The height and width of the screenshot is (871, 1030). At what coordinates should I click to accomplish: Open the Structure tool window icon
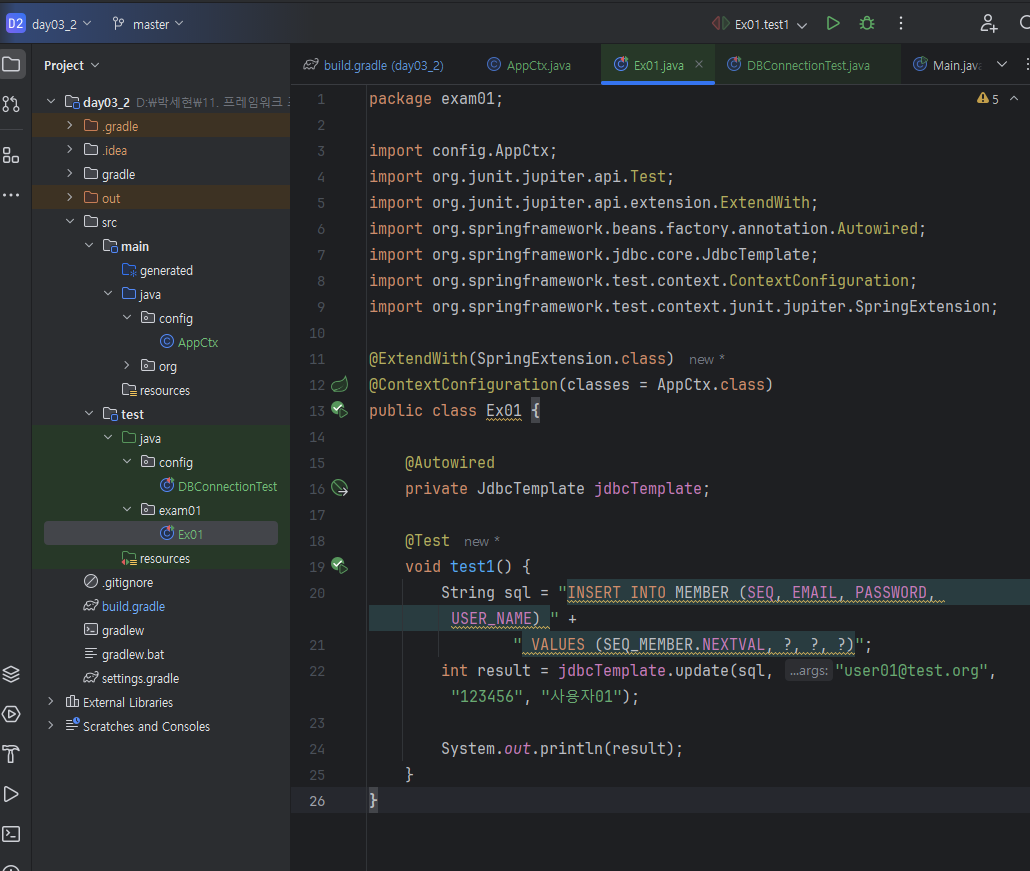click(x=11, y=155)
